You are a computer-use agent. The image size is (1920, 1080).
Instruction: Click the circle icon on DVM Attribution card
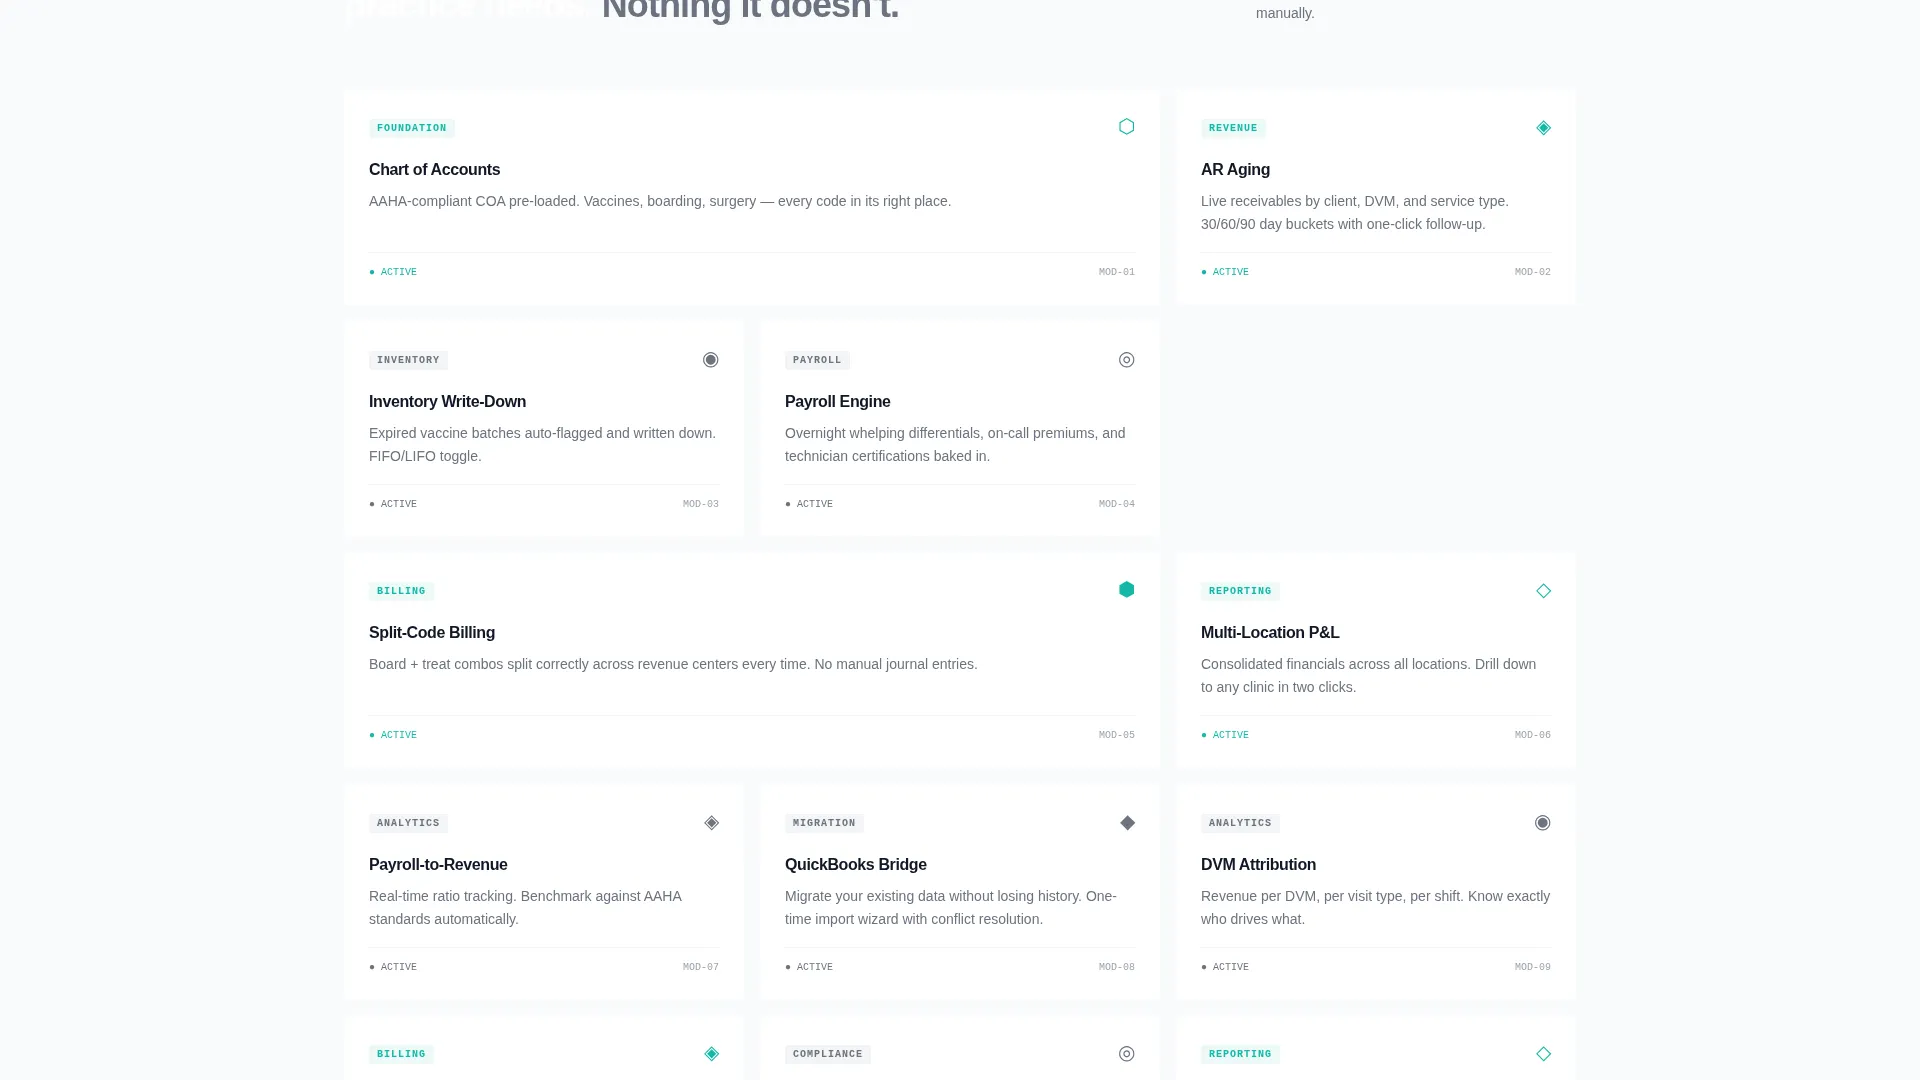point(1542,823)
